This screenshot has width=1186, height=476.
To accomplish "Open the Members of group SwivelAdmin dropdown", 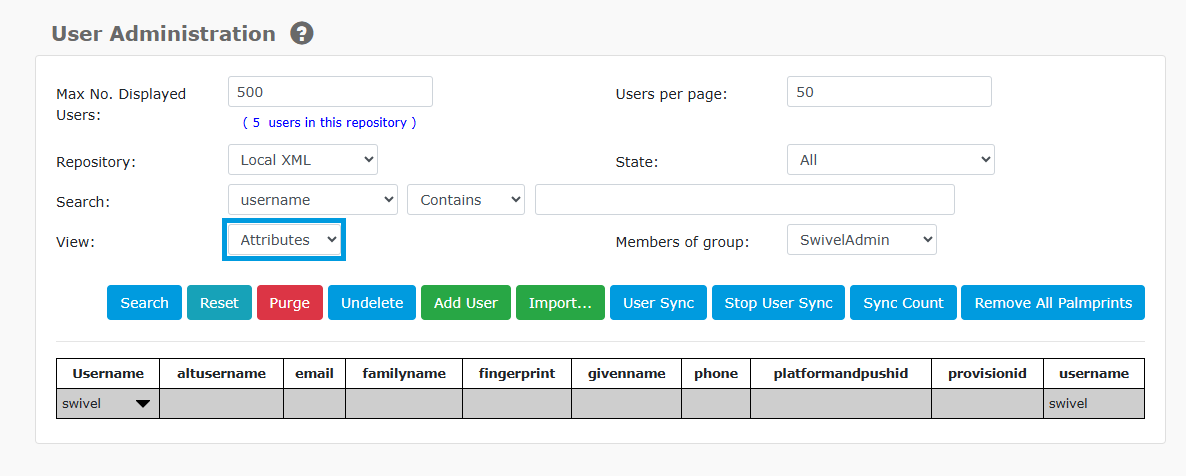I will click(x=862, y=240).
